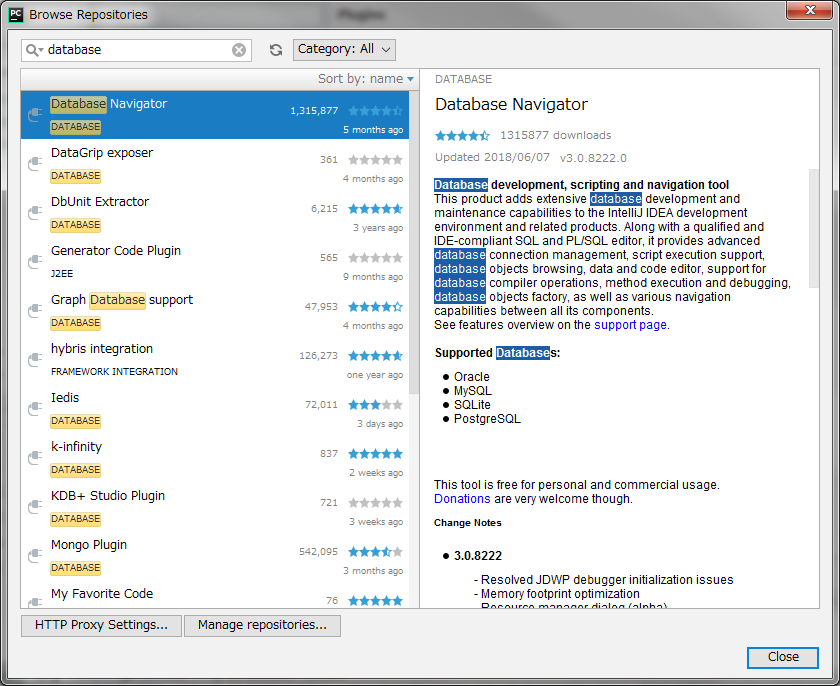The width and height of the screenshot is (840, 686).
Task: Click the 3.0.8222 change notes entry
Action: click(478, 556)
